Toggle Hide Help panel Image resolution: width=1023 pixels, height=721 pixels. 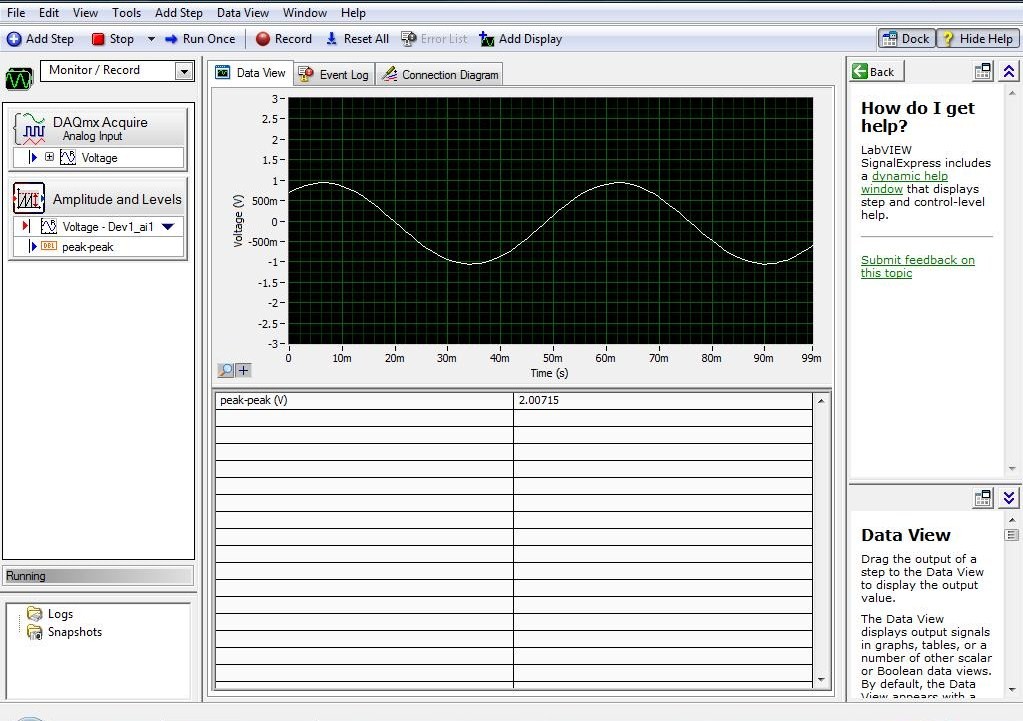tap(979, 39)
